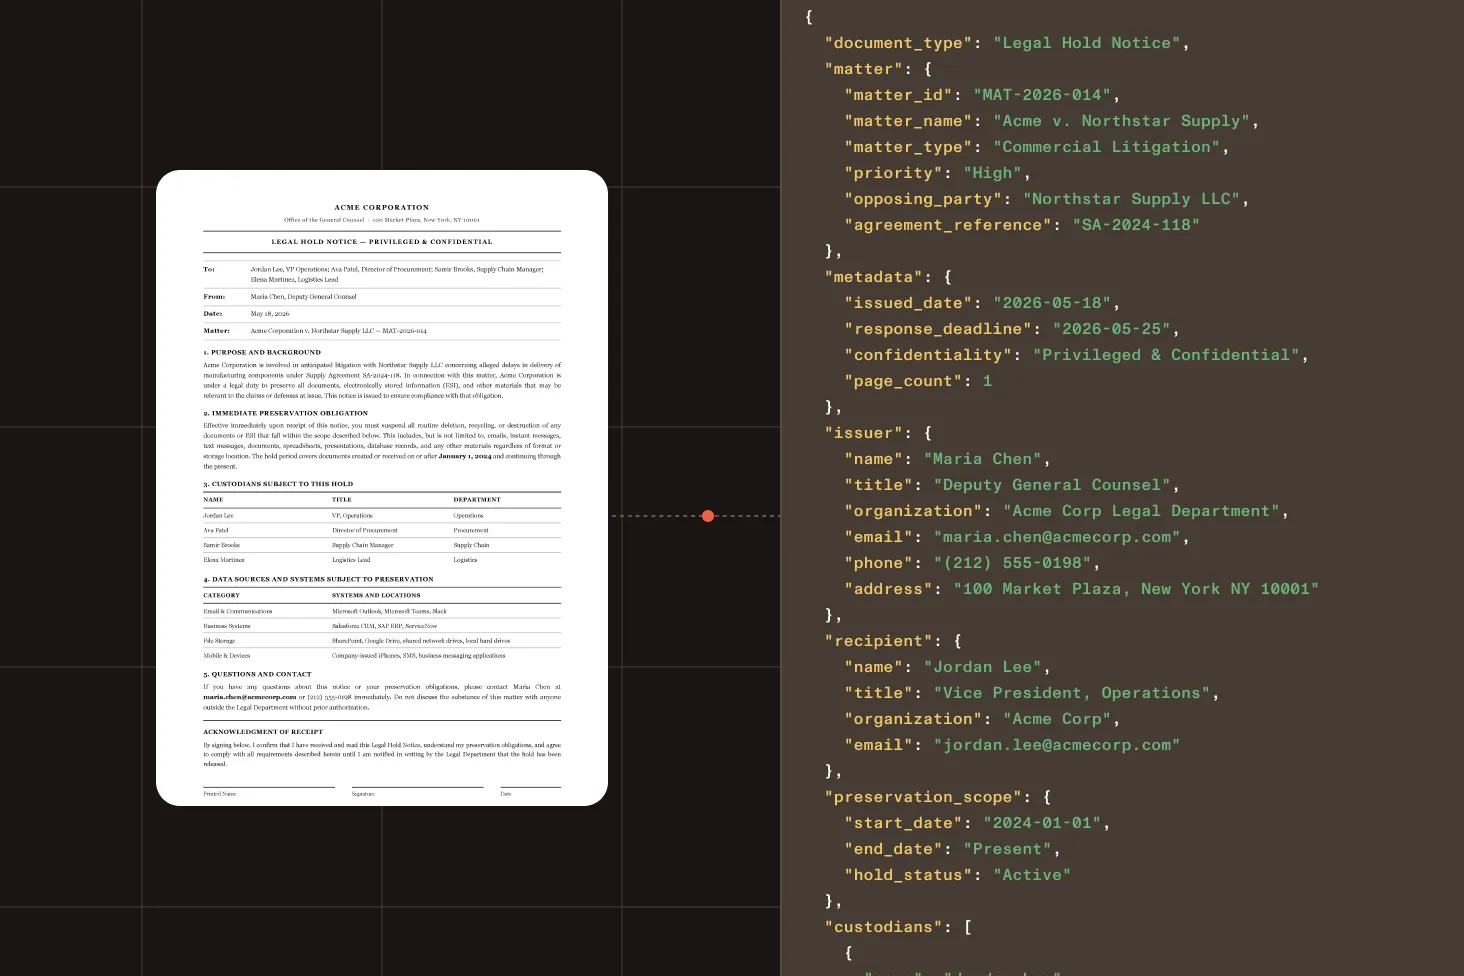
Task: Click the "matter" key in JSON
Action: click(x=864, y=69)
